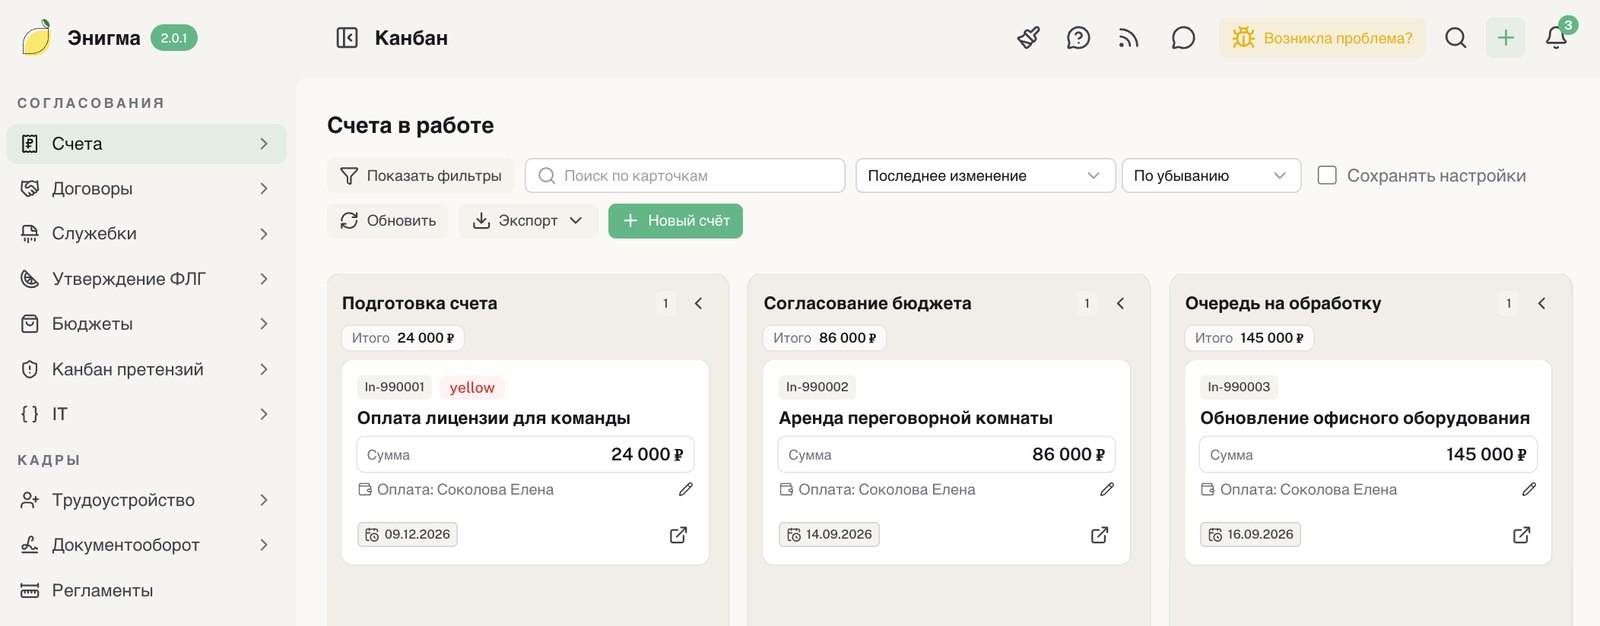This screenshot has height=626, width=1600.
Task: Click the Возникла проблема? button
Action: point(1322,38)
